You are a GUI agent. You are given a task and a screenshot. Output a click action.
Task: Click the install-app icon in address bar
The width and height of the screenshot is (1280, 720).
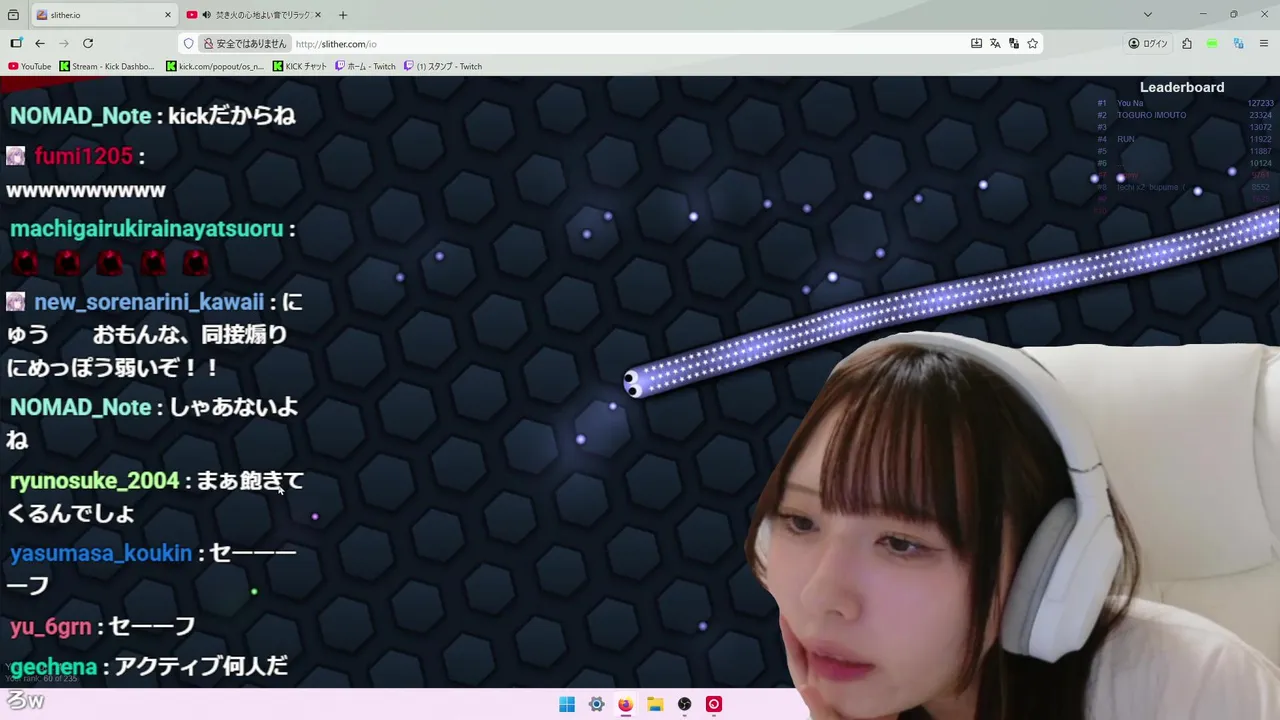(976, 43)
